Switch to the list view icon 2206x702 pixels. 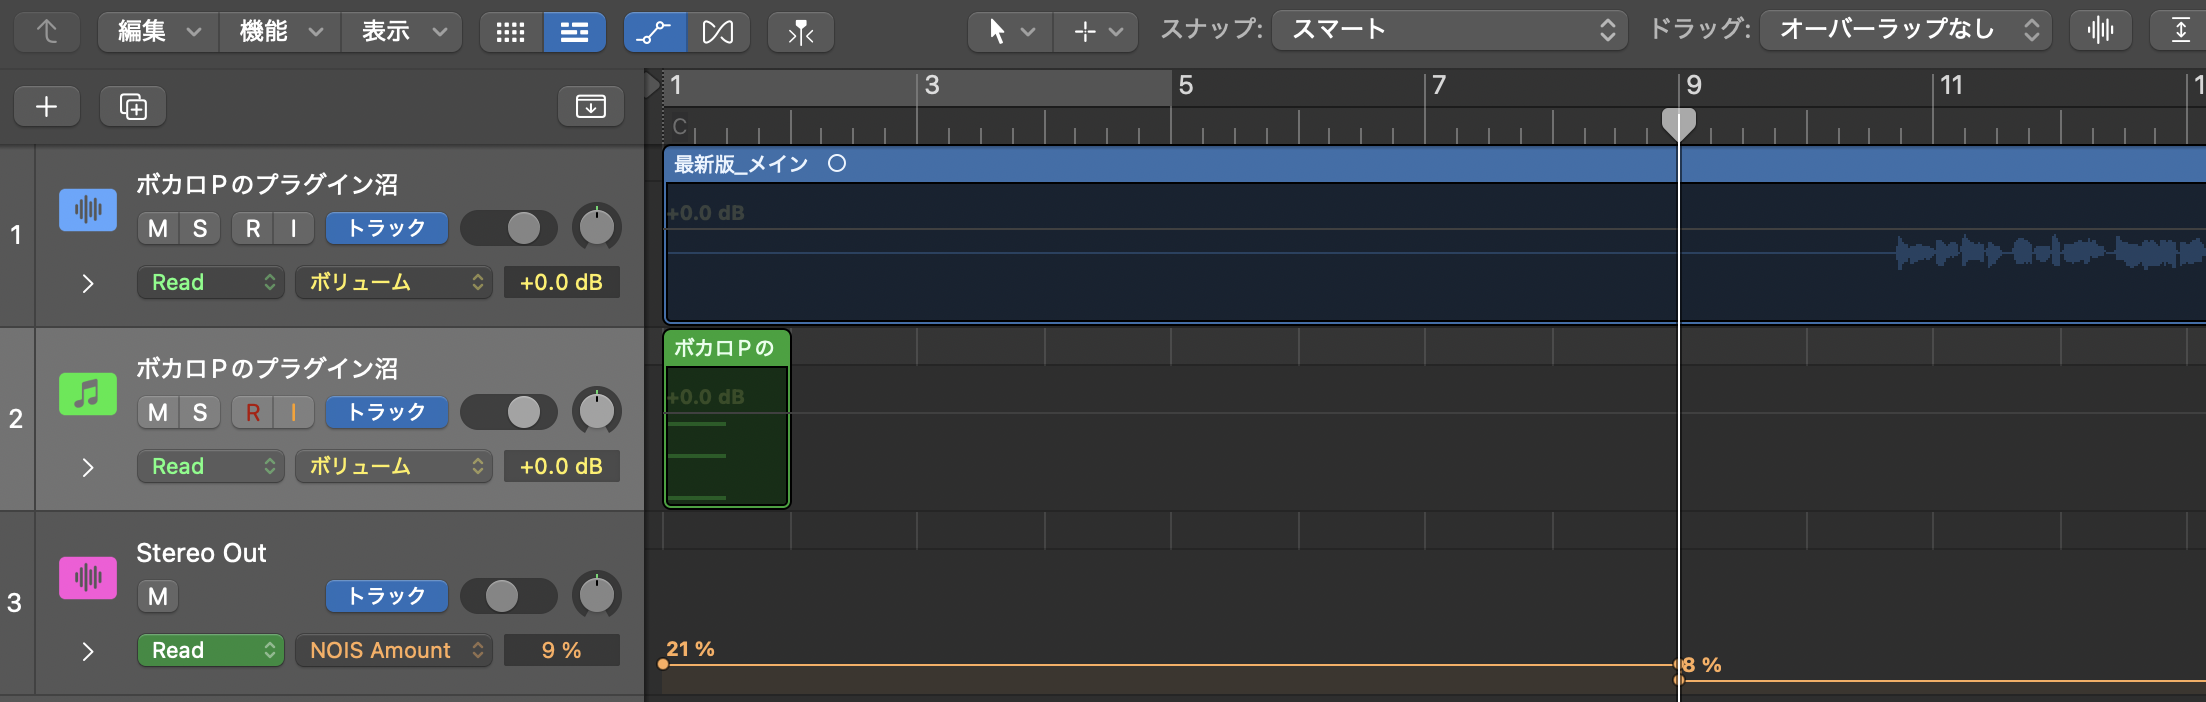[x=574, y=32]
